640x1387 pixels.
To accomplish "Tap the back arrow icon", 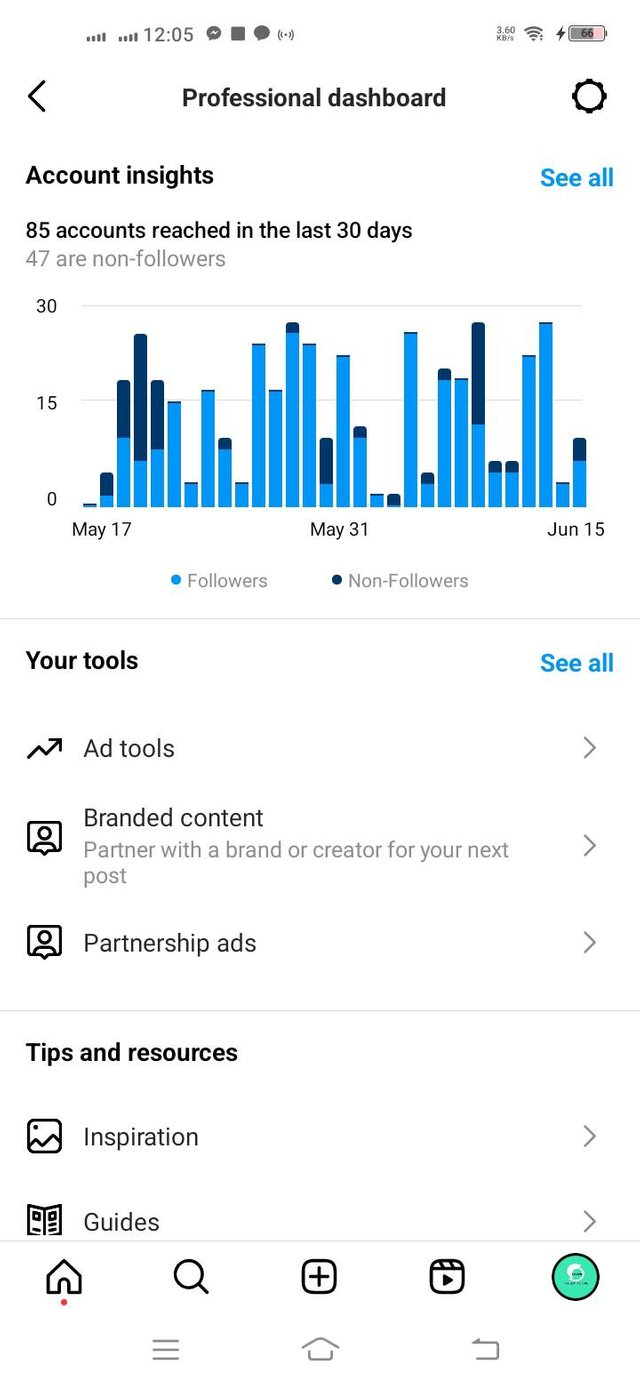I will click(x=37, y=97).
